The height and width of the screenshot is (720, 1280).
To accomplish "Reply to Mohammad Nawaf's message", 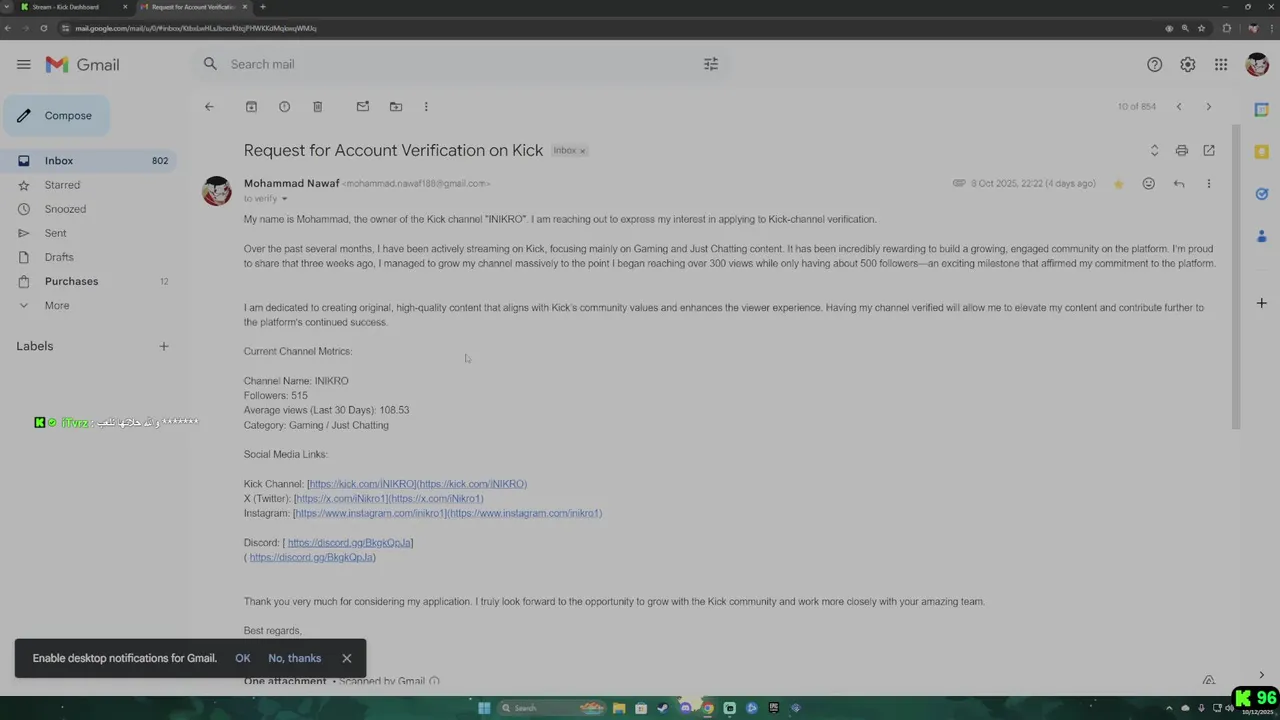I will pos(1179,184).
